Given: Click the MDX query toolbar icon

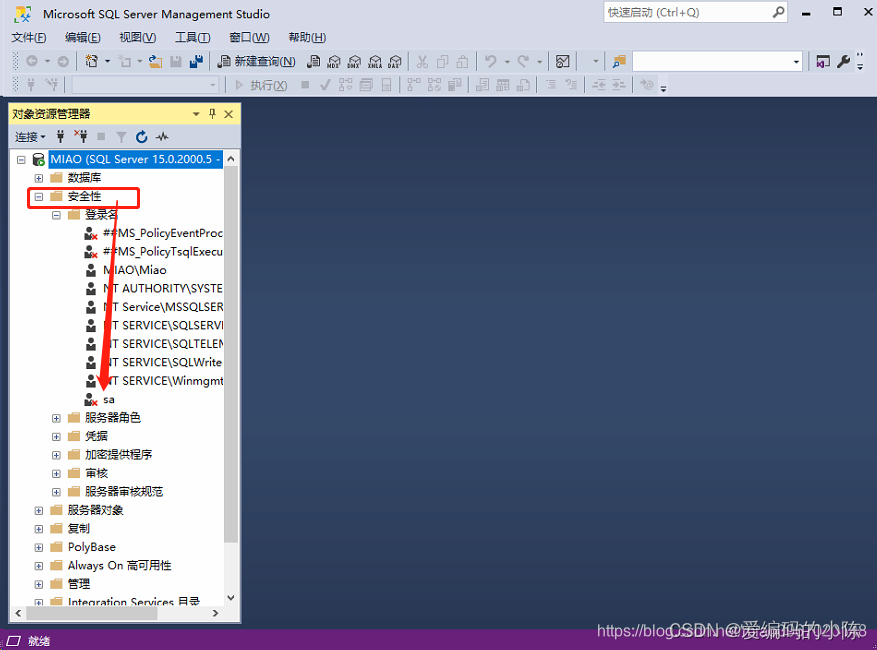Looking at the screenshot, I should tap(334, 62).
